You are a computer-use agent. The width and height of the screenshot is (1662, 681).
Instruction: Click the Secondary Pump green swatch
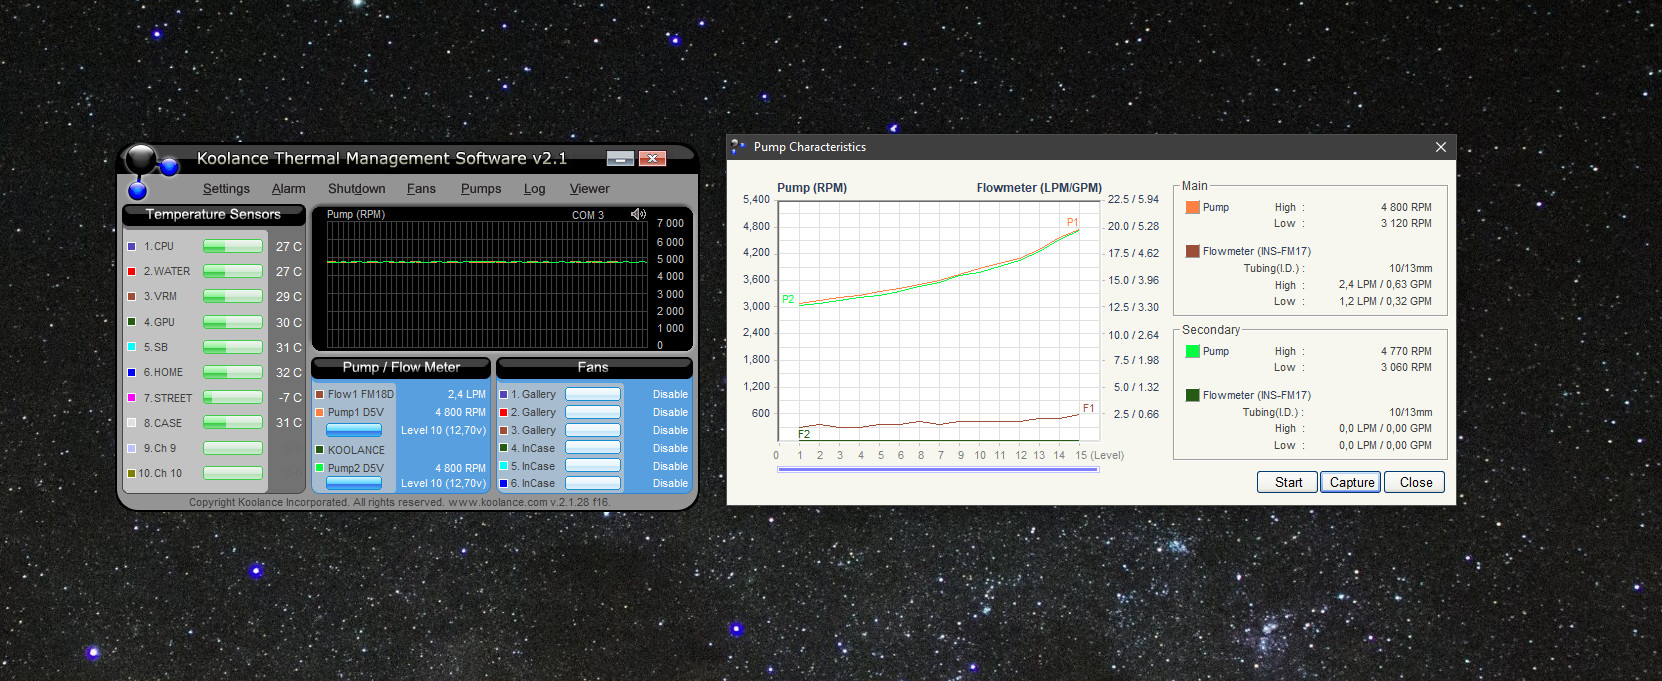pyautogui.click(x=1192, y=351)
